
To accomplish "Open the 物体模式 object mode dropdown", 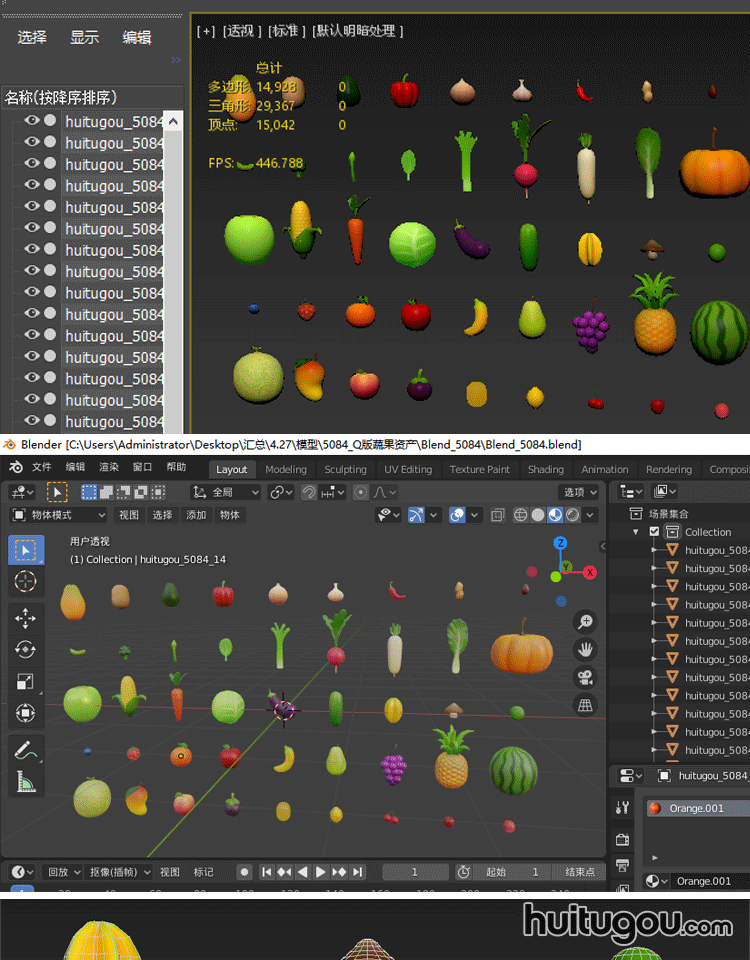I will (x=58, y=515).
